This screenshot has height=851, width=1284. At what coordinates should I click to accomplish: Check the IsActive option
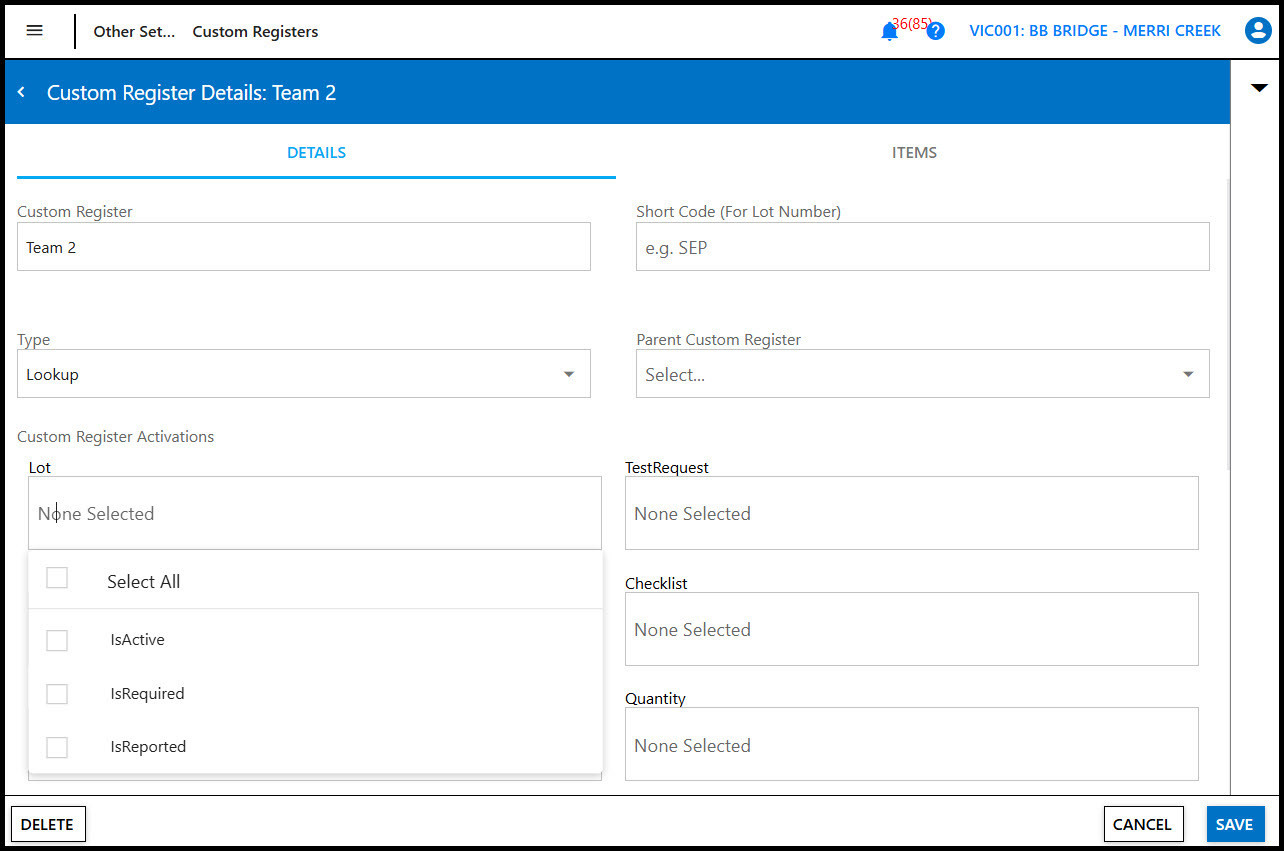pyautogui.click(x=57, y=640)
